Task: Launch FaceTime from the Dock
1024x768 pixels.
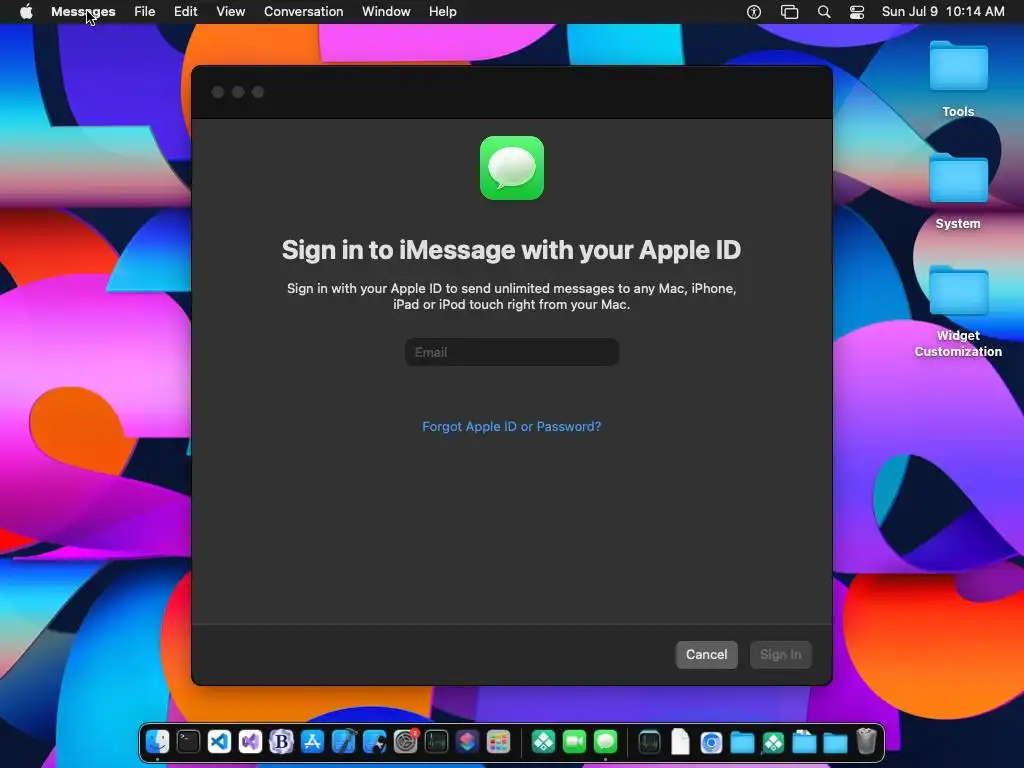Action: point(575,742)
